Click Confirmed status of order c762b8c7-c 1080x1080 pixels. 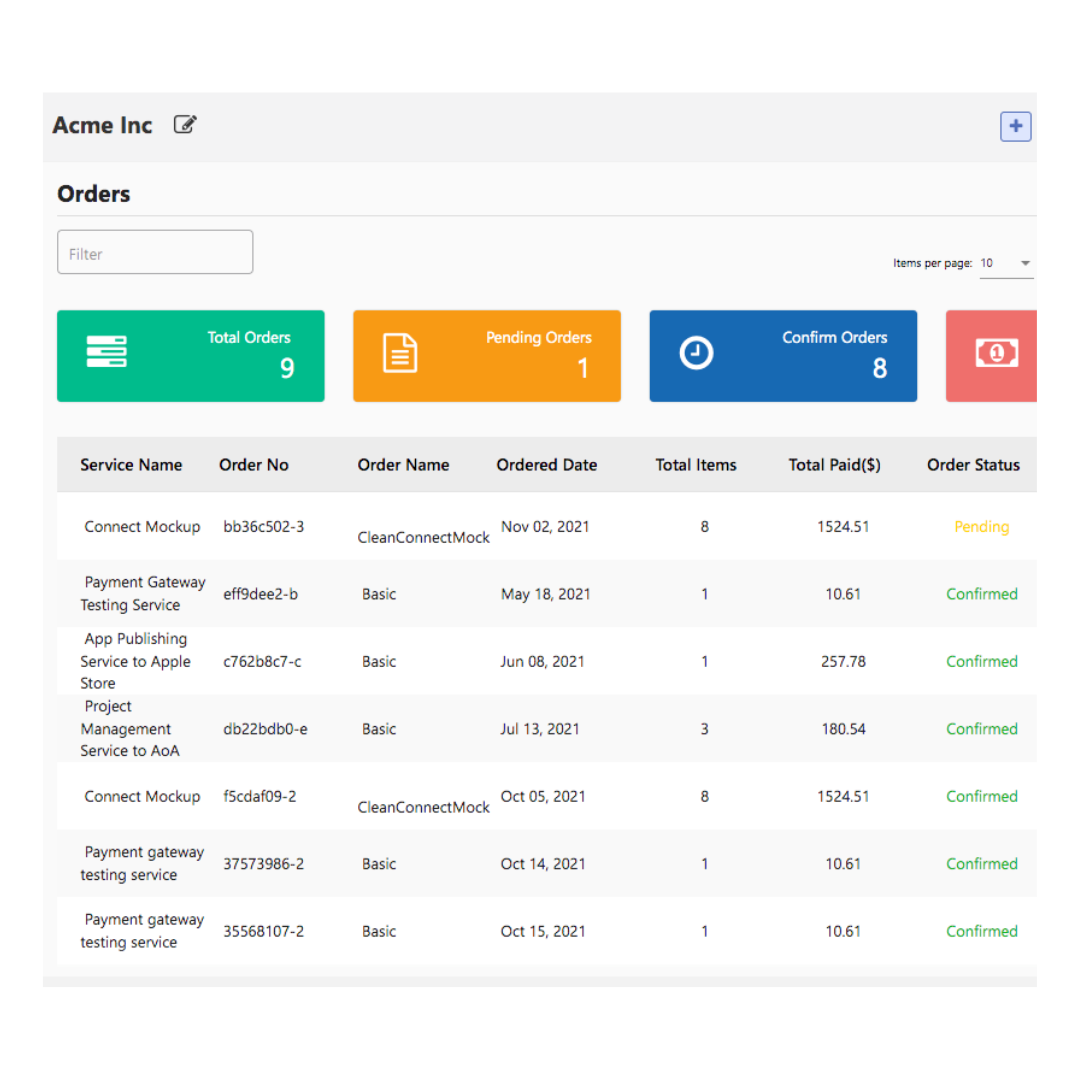click(x=982, y=662)
